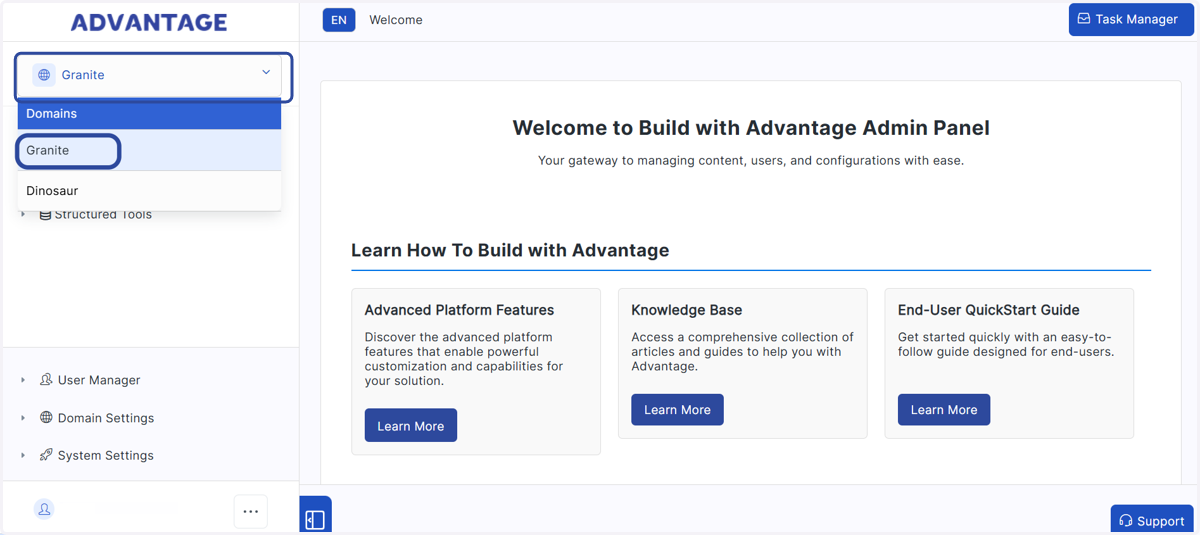Click the End-User QuickStart Guide card title
The image size is (1200, 535).
pos(989,310)
